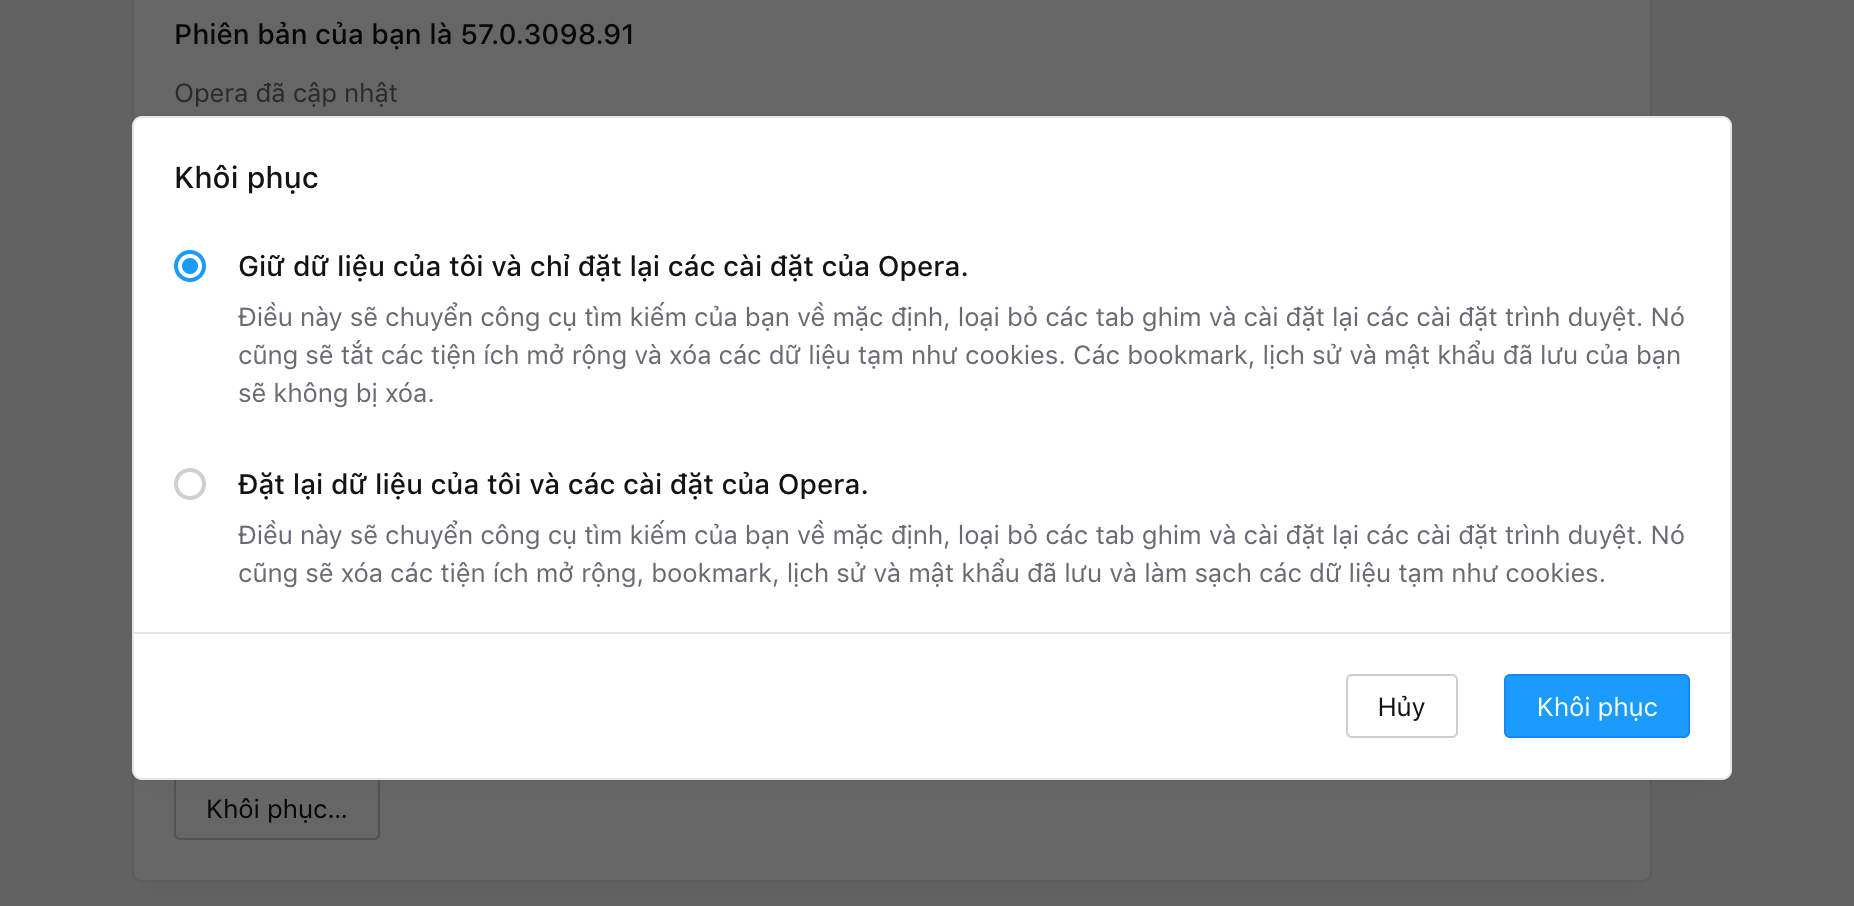Click the description ending 'sẽ không bị xóa.'
This screenshot has height=906, width=1854.
pos(961,355)
